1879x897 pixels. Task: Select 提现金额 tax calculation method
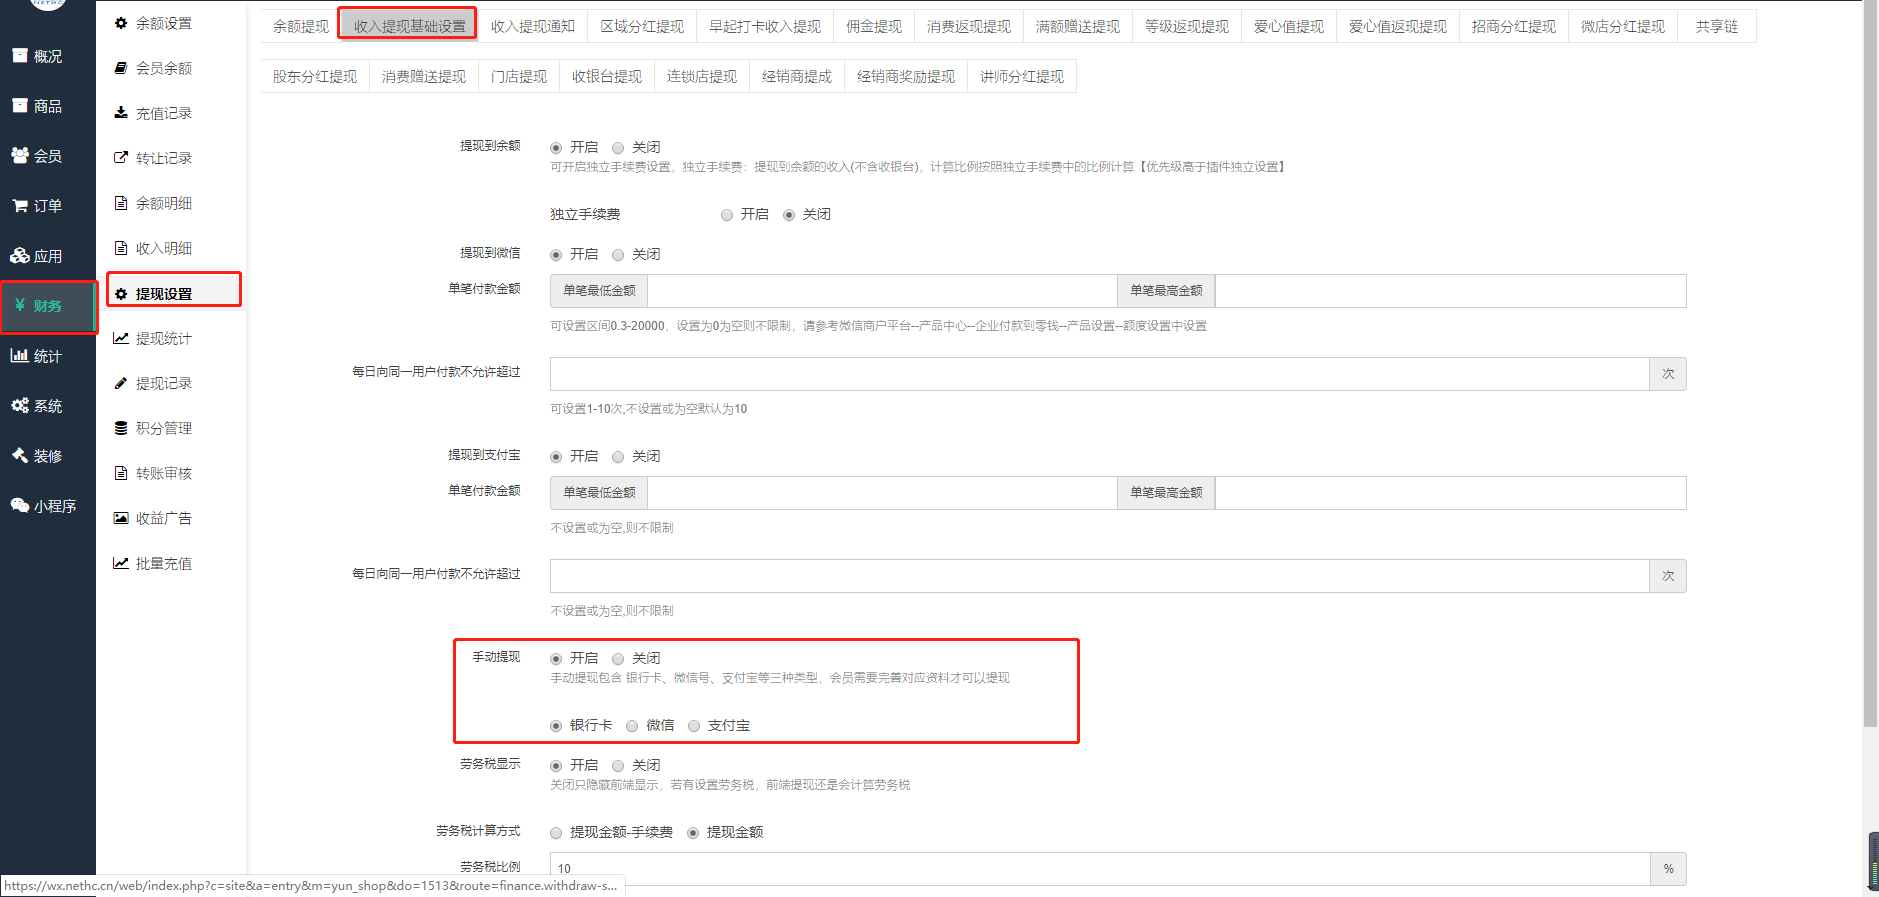[693, 833]
